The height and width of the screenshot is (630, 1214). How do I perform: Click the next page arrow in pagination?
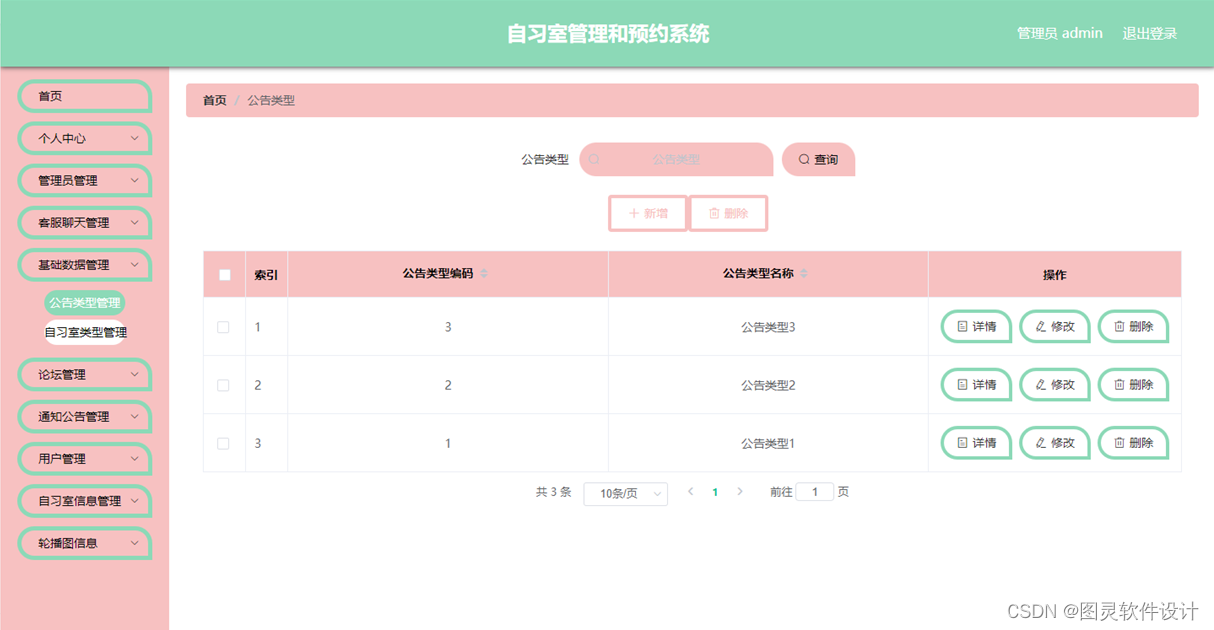(x=741, y=491)
